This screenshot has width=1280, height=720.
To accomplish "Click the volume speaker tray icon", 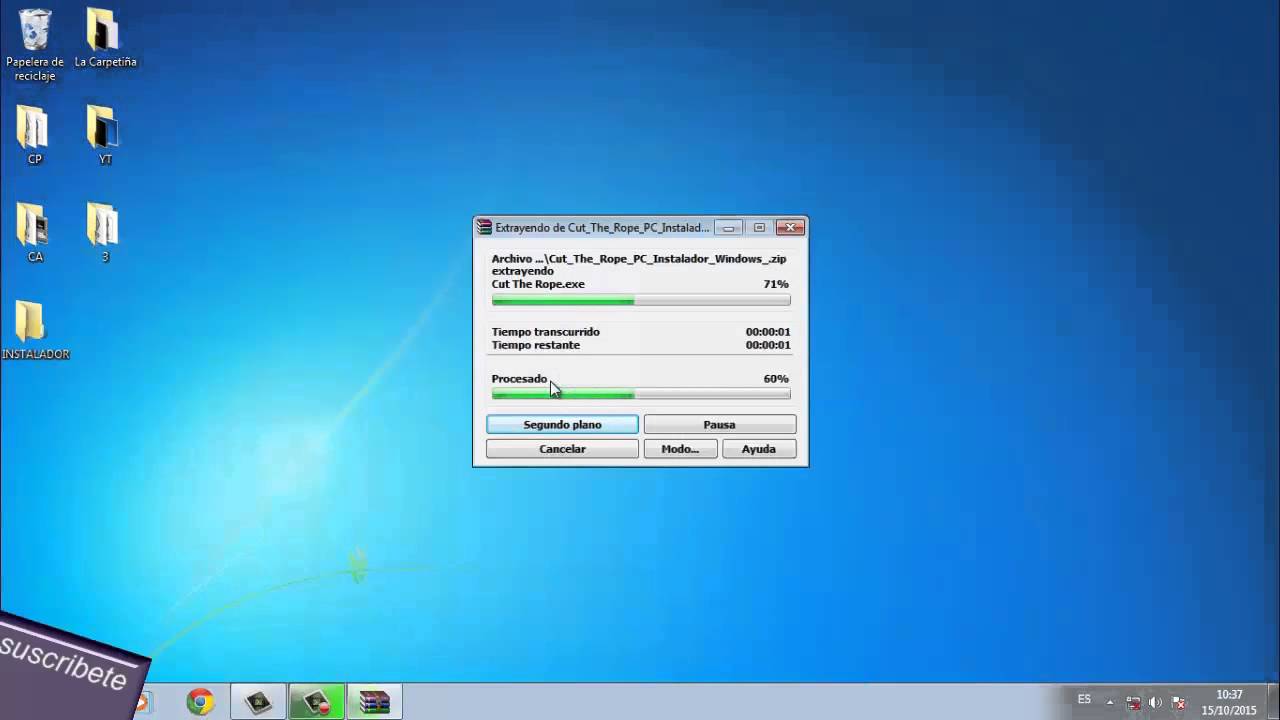I will click(x=1156, y=702).
